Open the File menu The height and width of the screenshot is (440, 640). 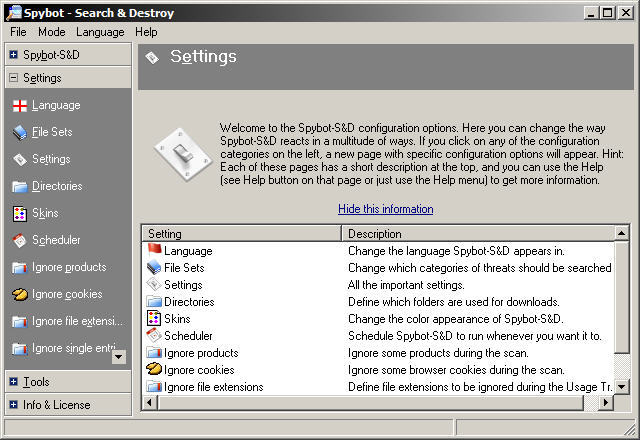[x=18, y=32]
